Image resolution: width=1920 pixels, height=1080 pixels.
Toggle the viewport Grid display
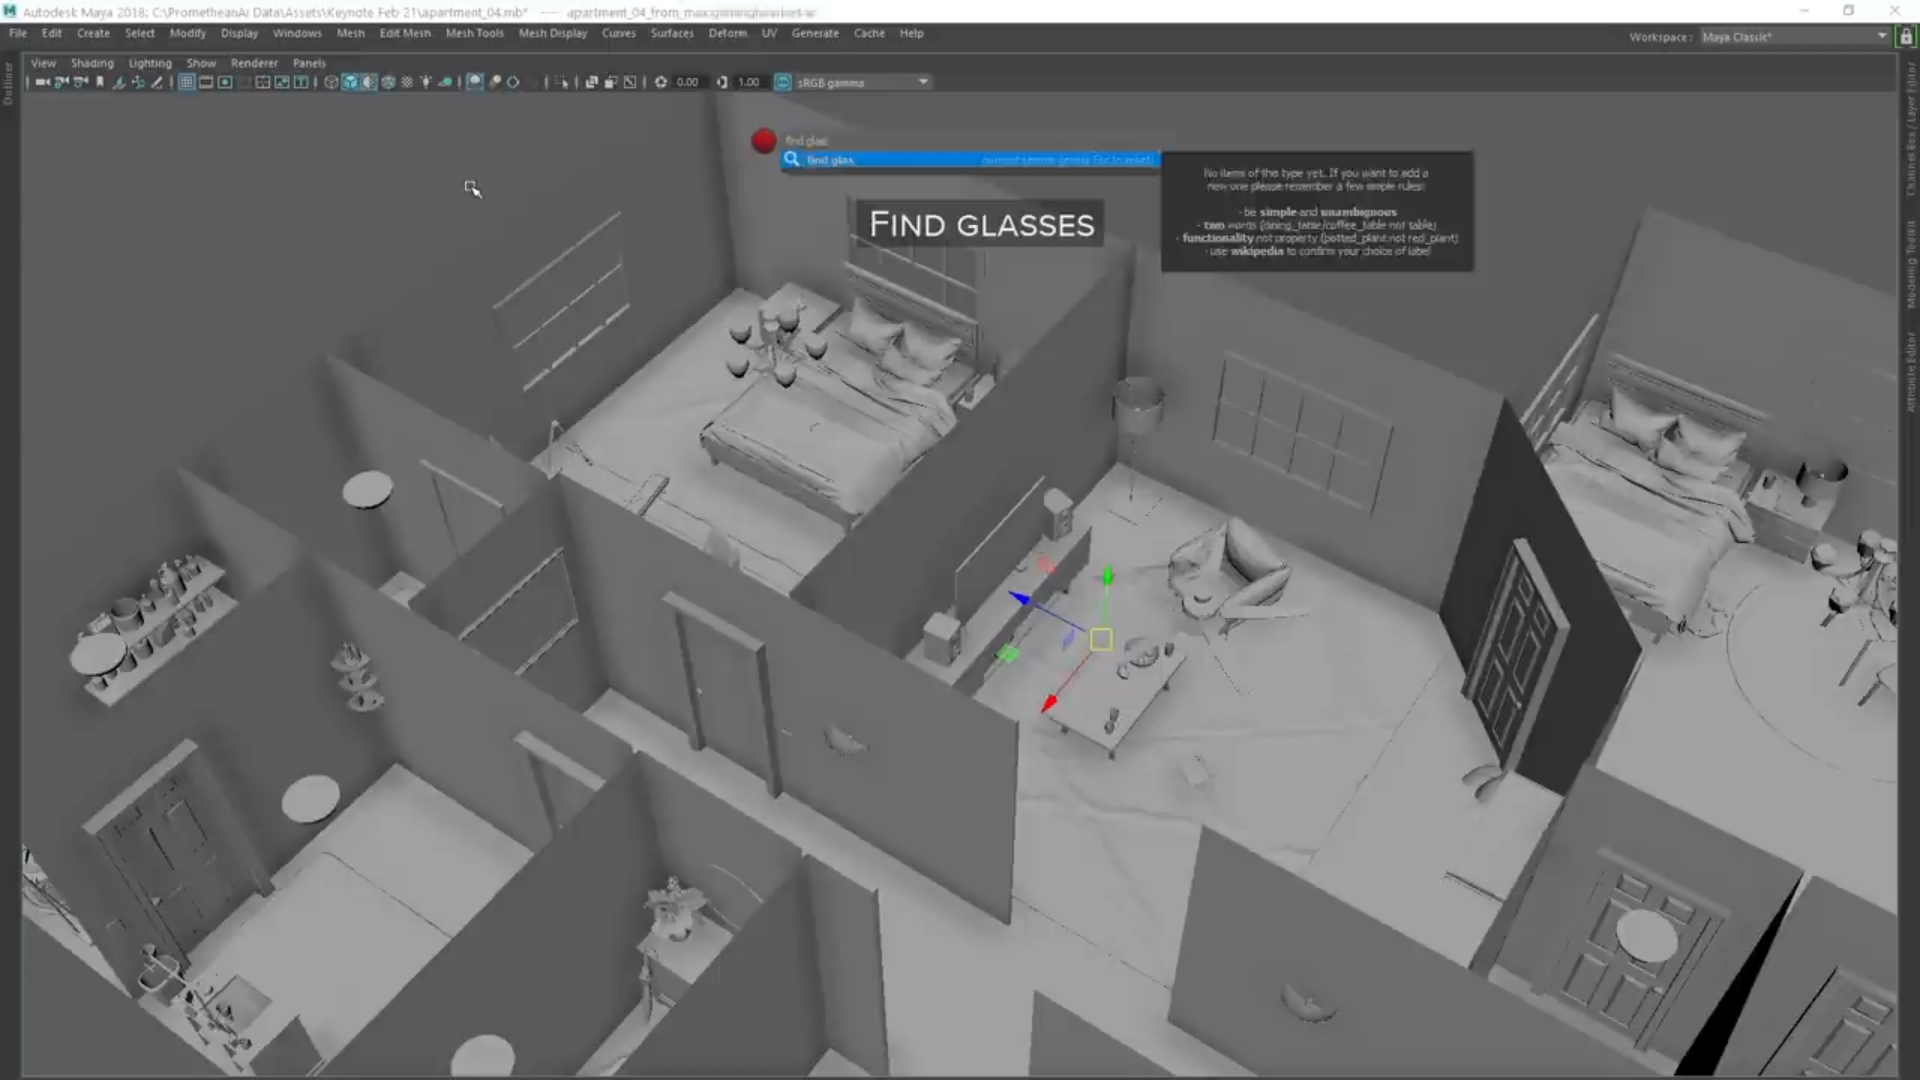tap(186, 82)
